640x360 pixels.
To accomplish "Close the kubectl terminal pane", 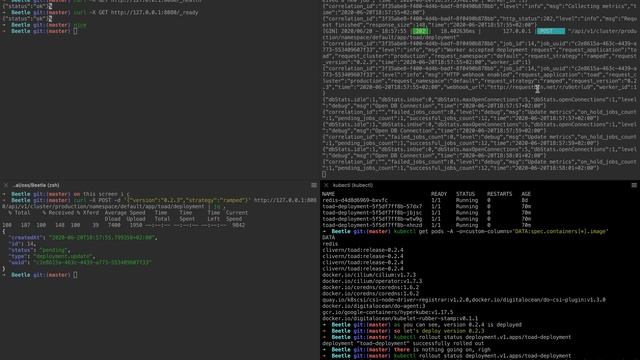I will 326,185.
